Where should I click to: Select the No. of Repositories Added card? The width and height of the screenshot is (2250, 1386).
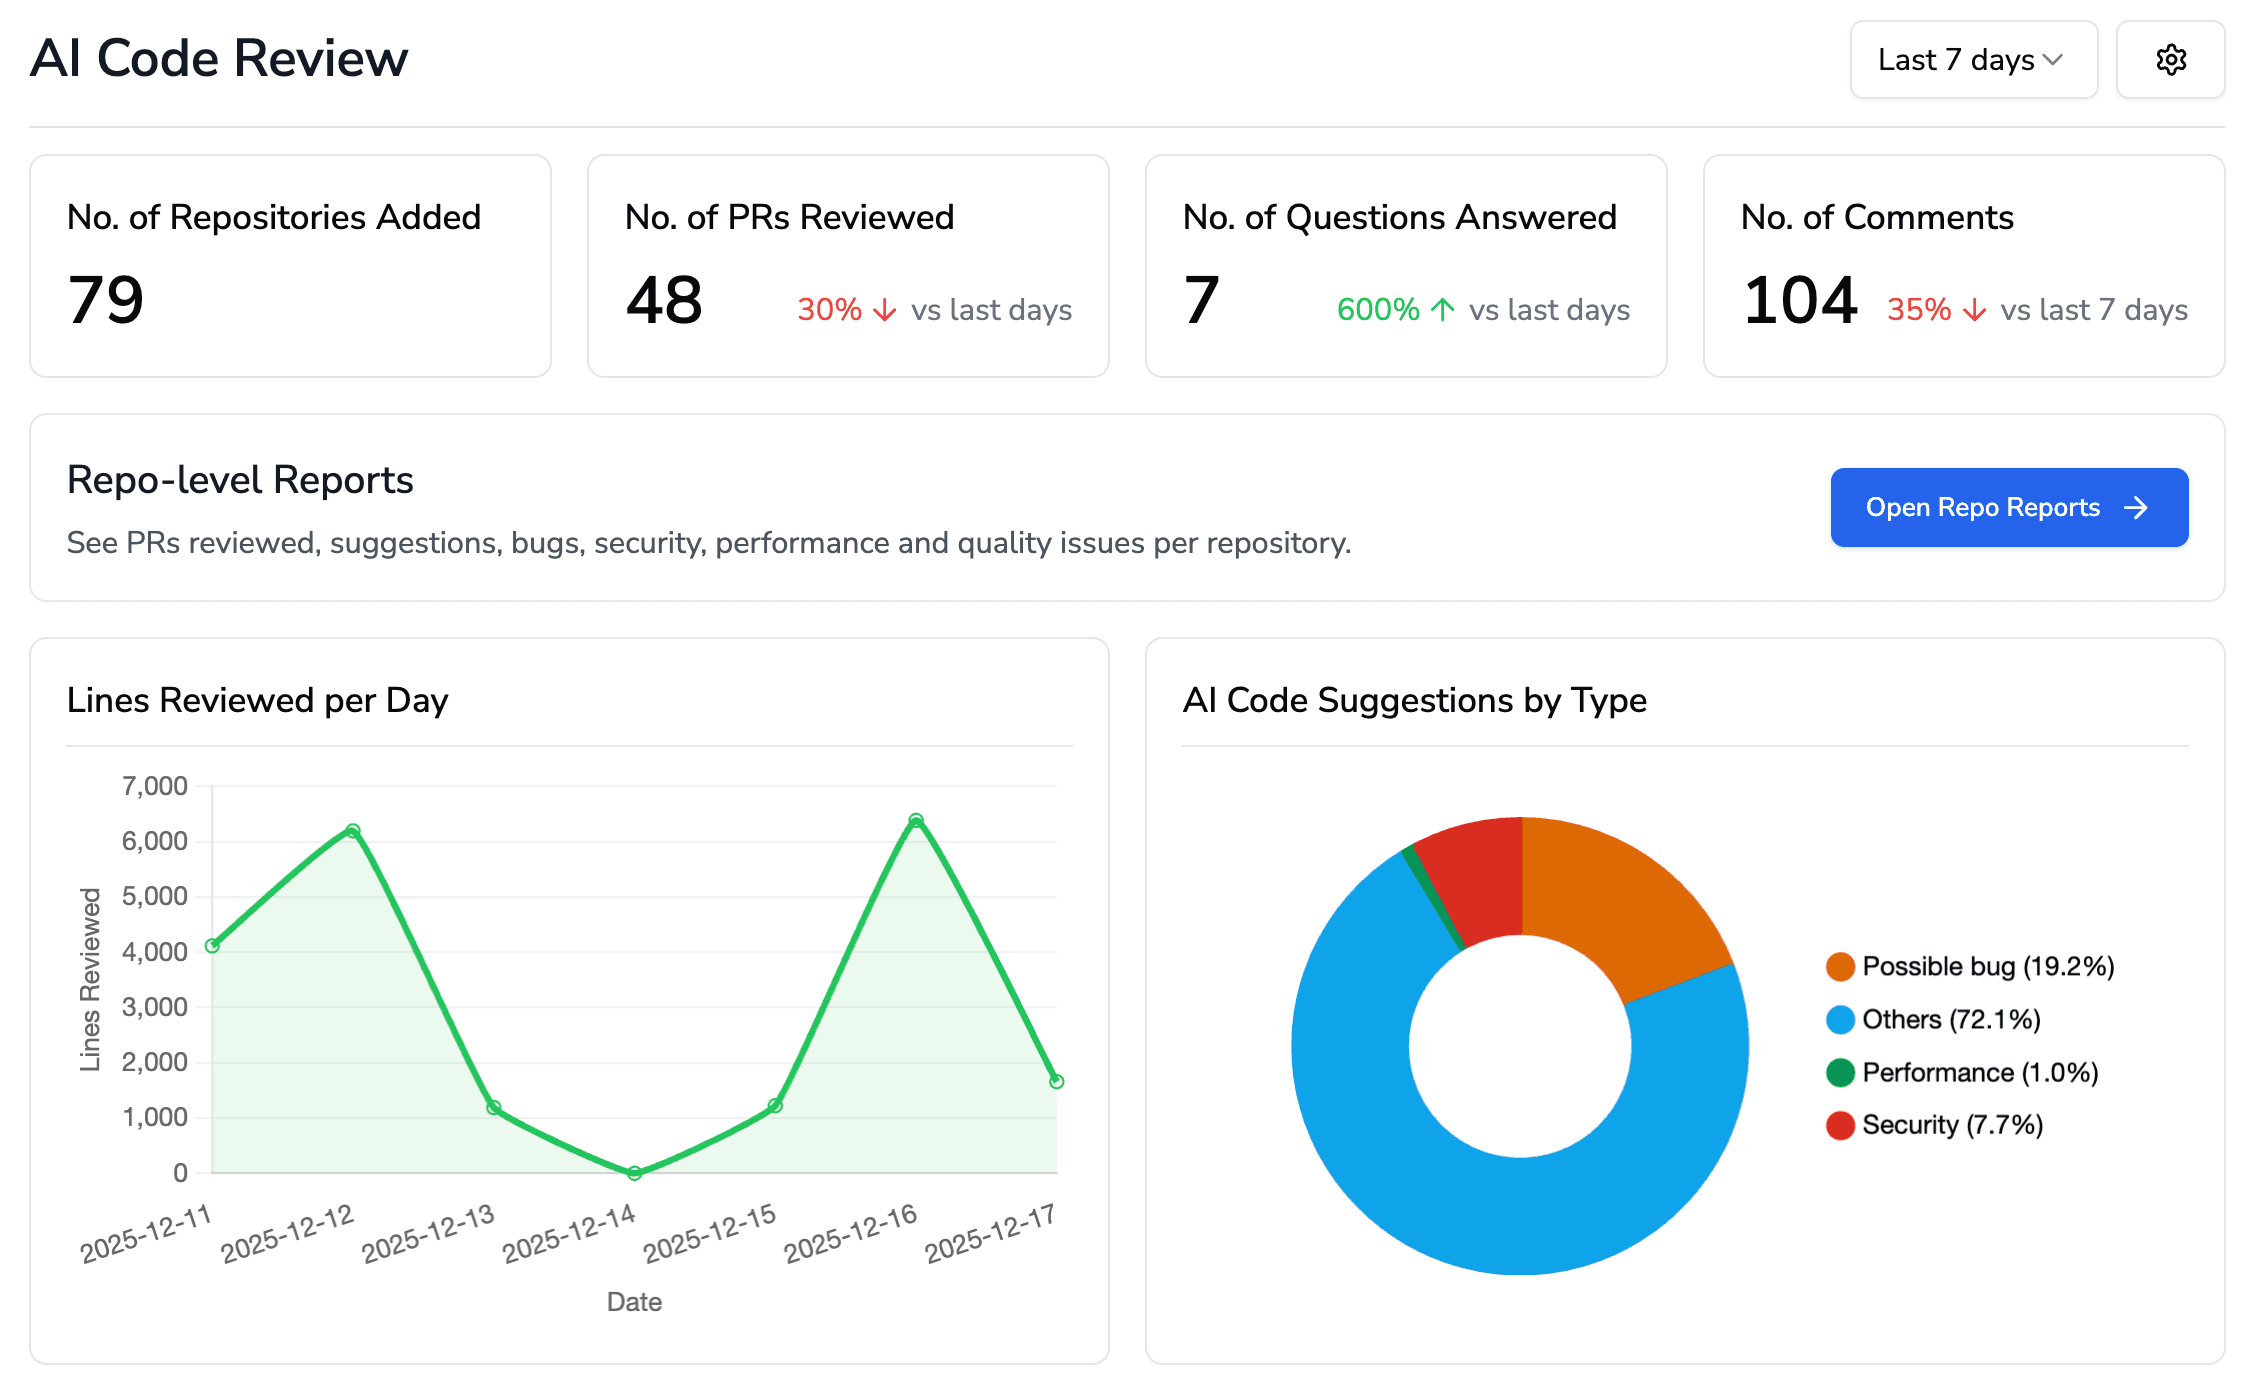click(290, 266)
